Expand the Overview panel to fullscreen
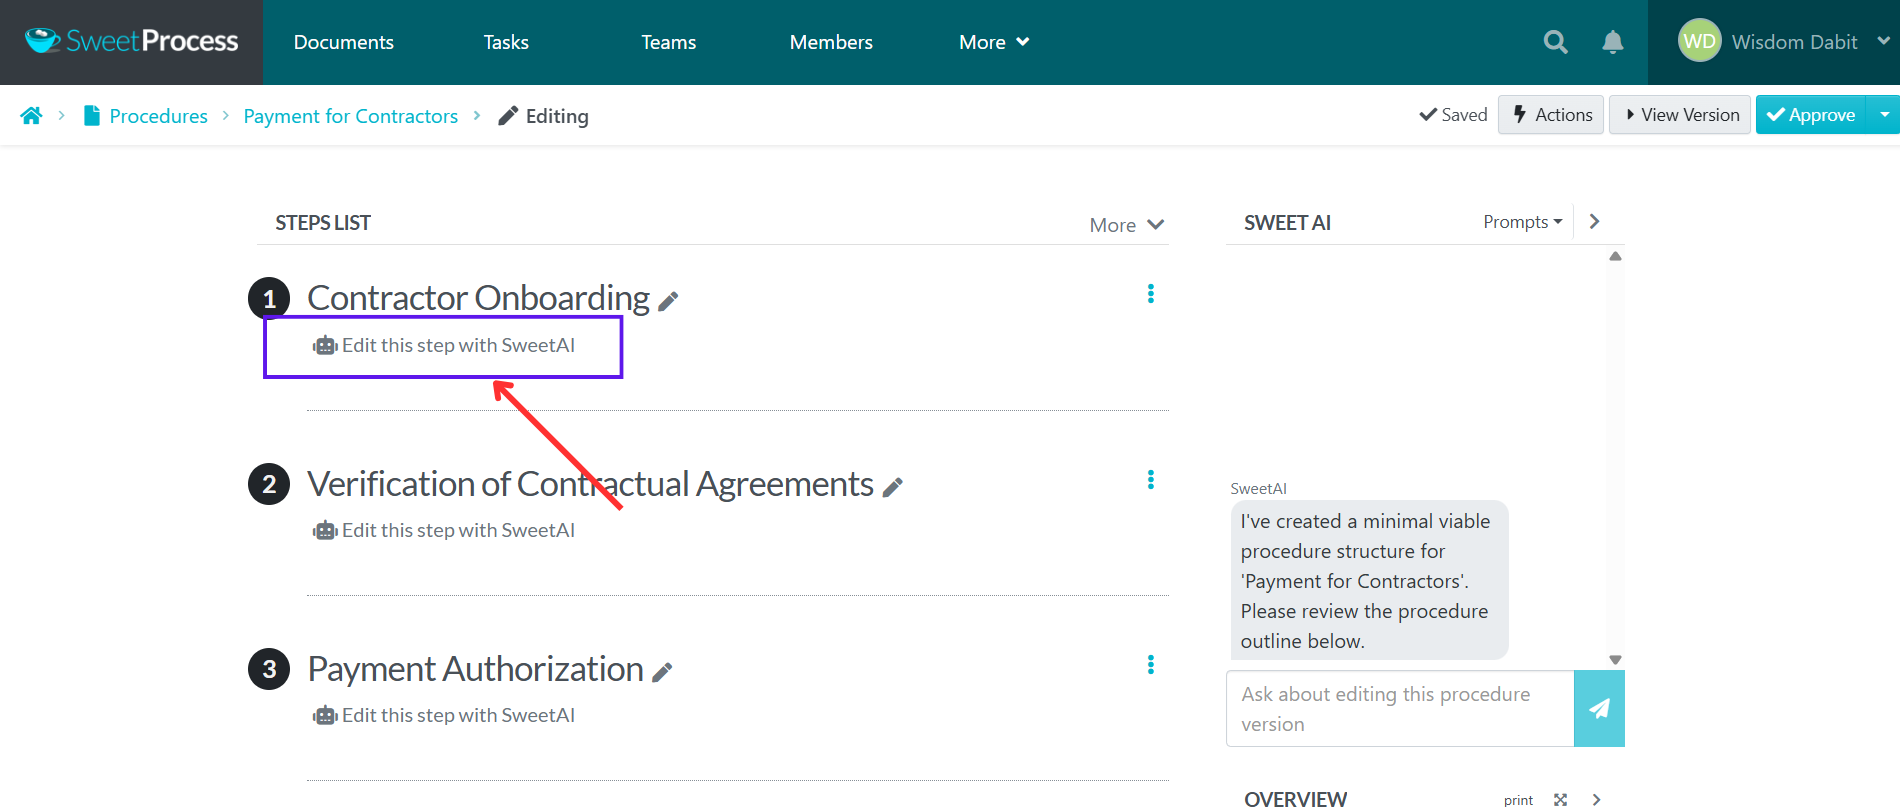 (x=1560, y=800)
